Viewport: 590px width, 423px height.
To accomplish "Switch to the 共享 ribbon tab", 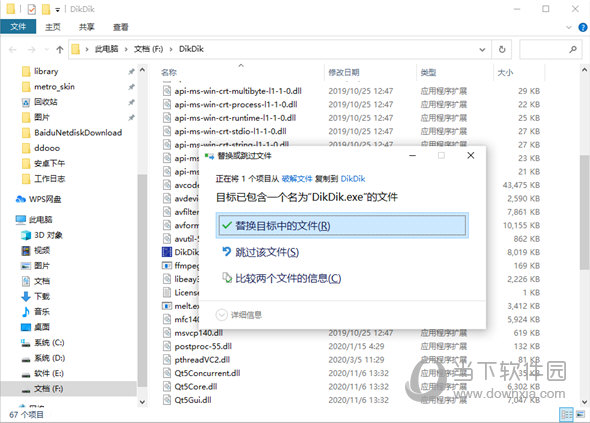I will [x=87, y=27].
